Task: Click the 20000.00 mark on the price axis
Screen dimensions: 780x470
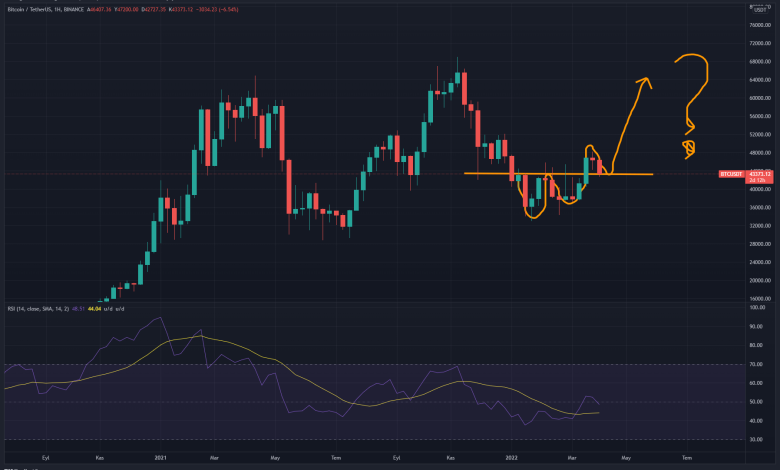Action: click(x=758, y=281)
